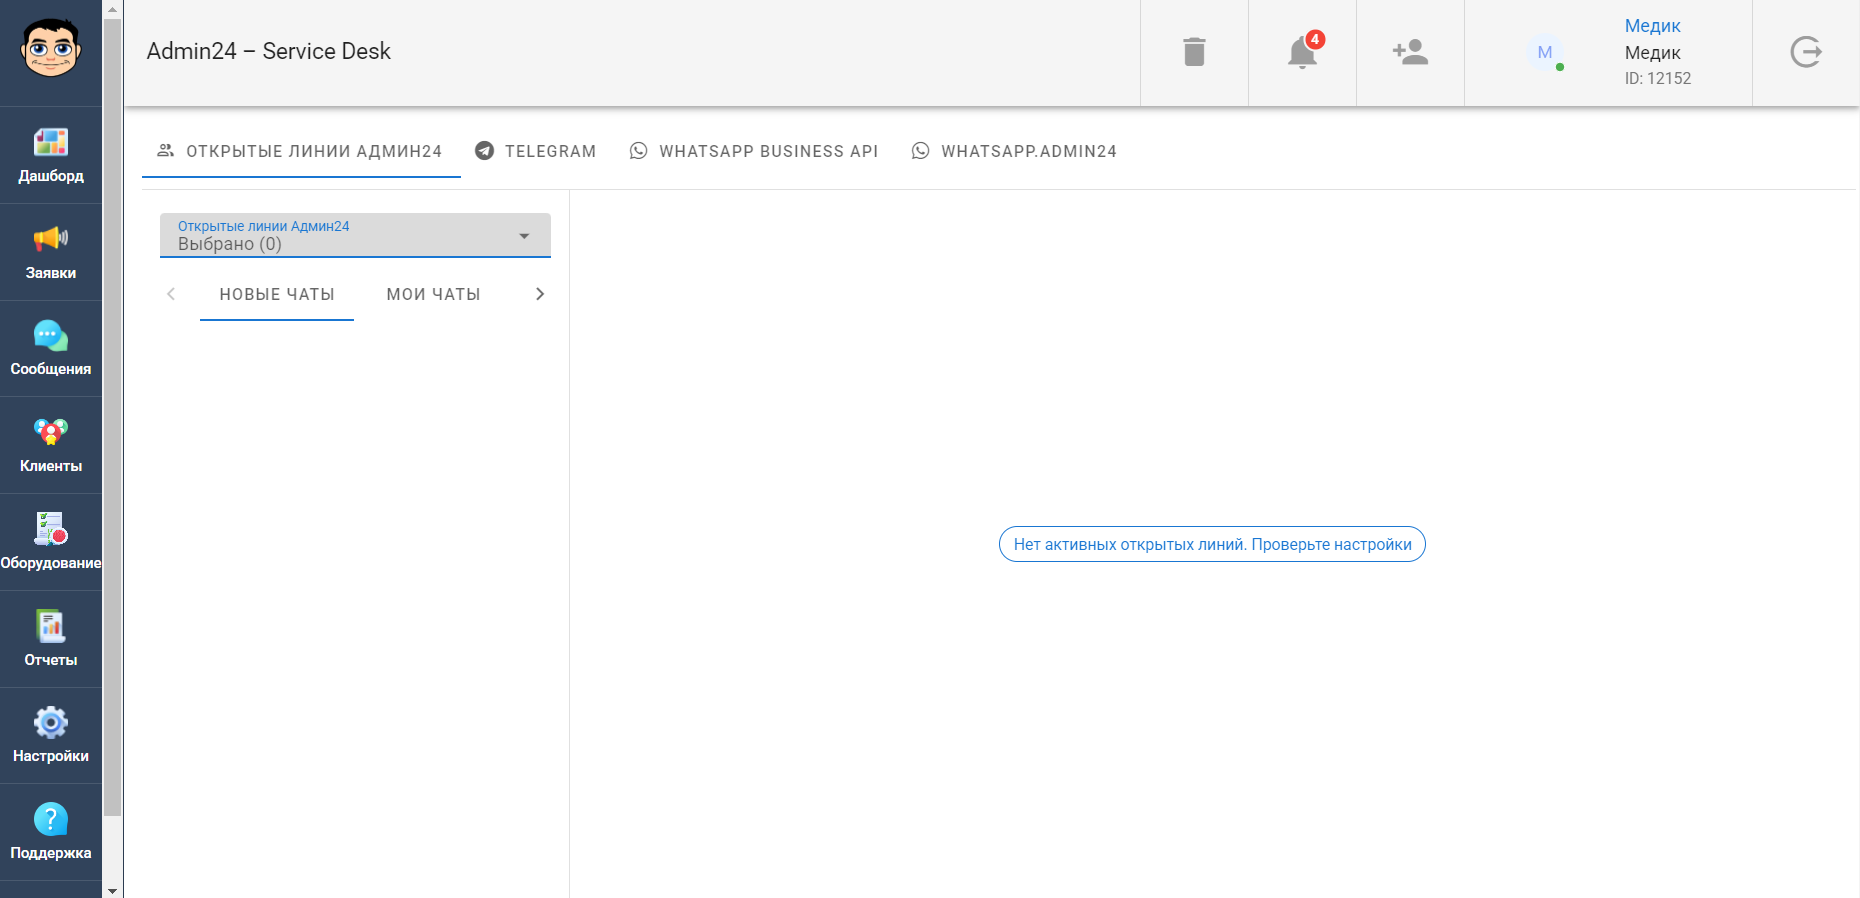Navigate to Оборудование
The image size is (1860, 898).
point(51,542)
